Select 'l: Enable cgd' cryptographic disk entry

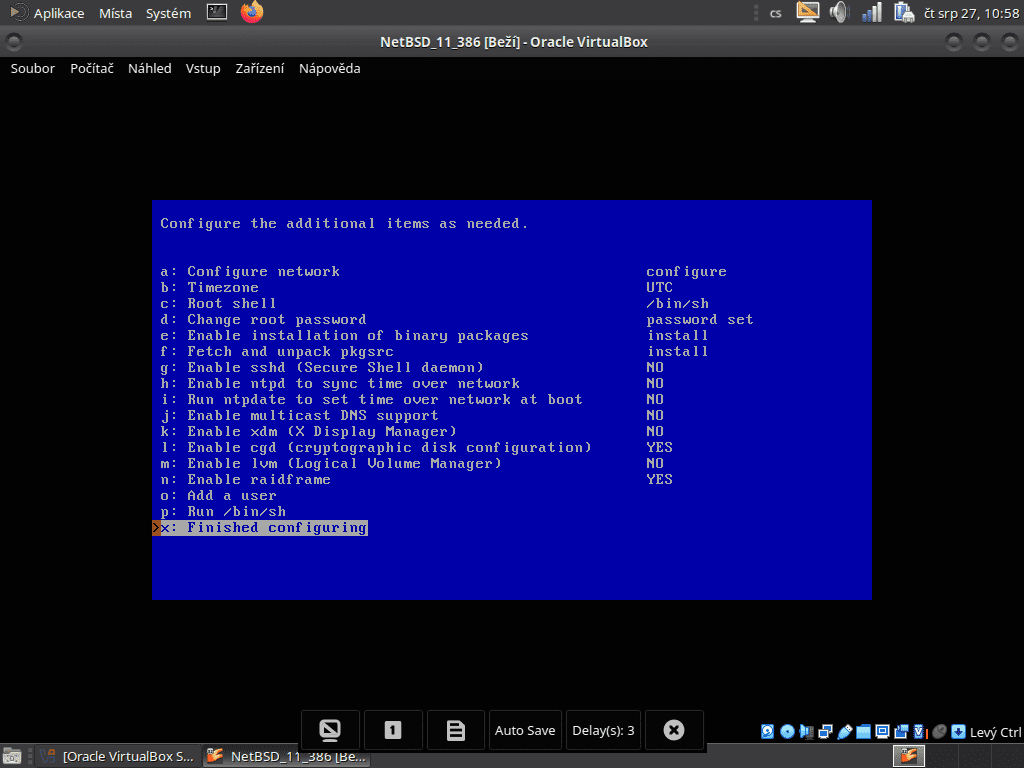376,448
